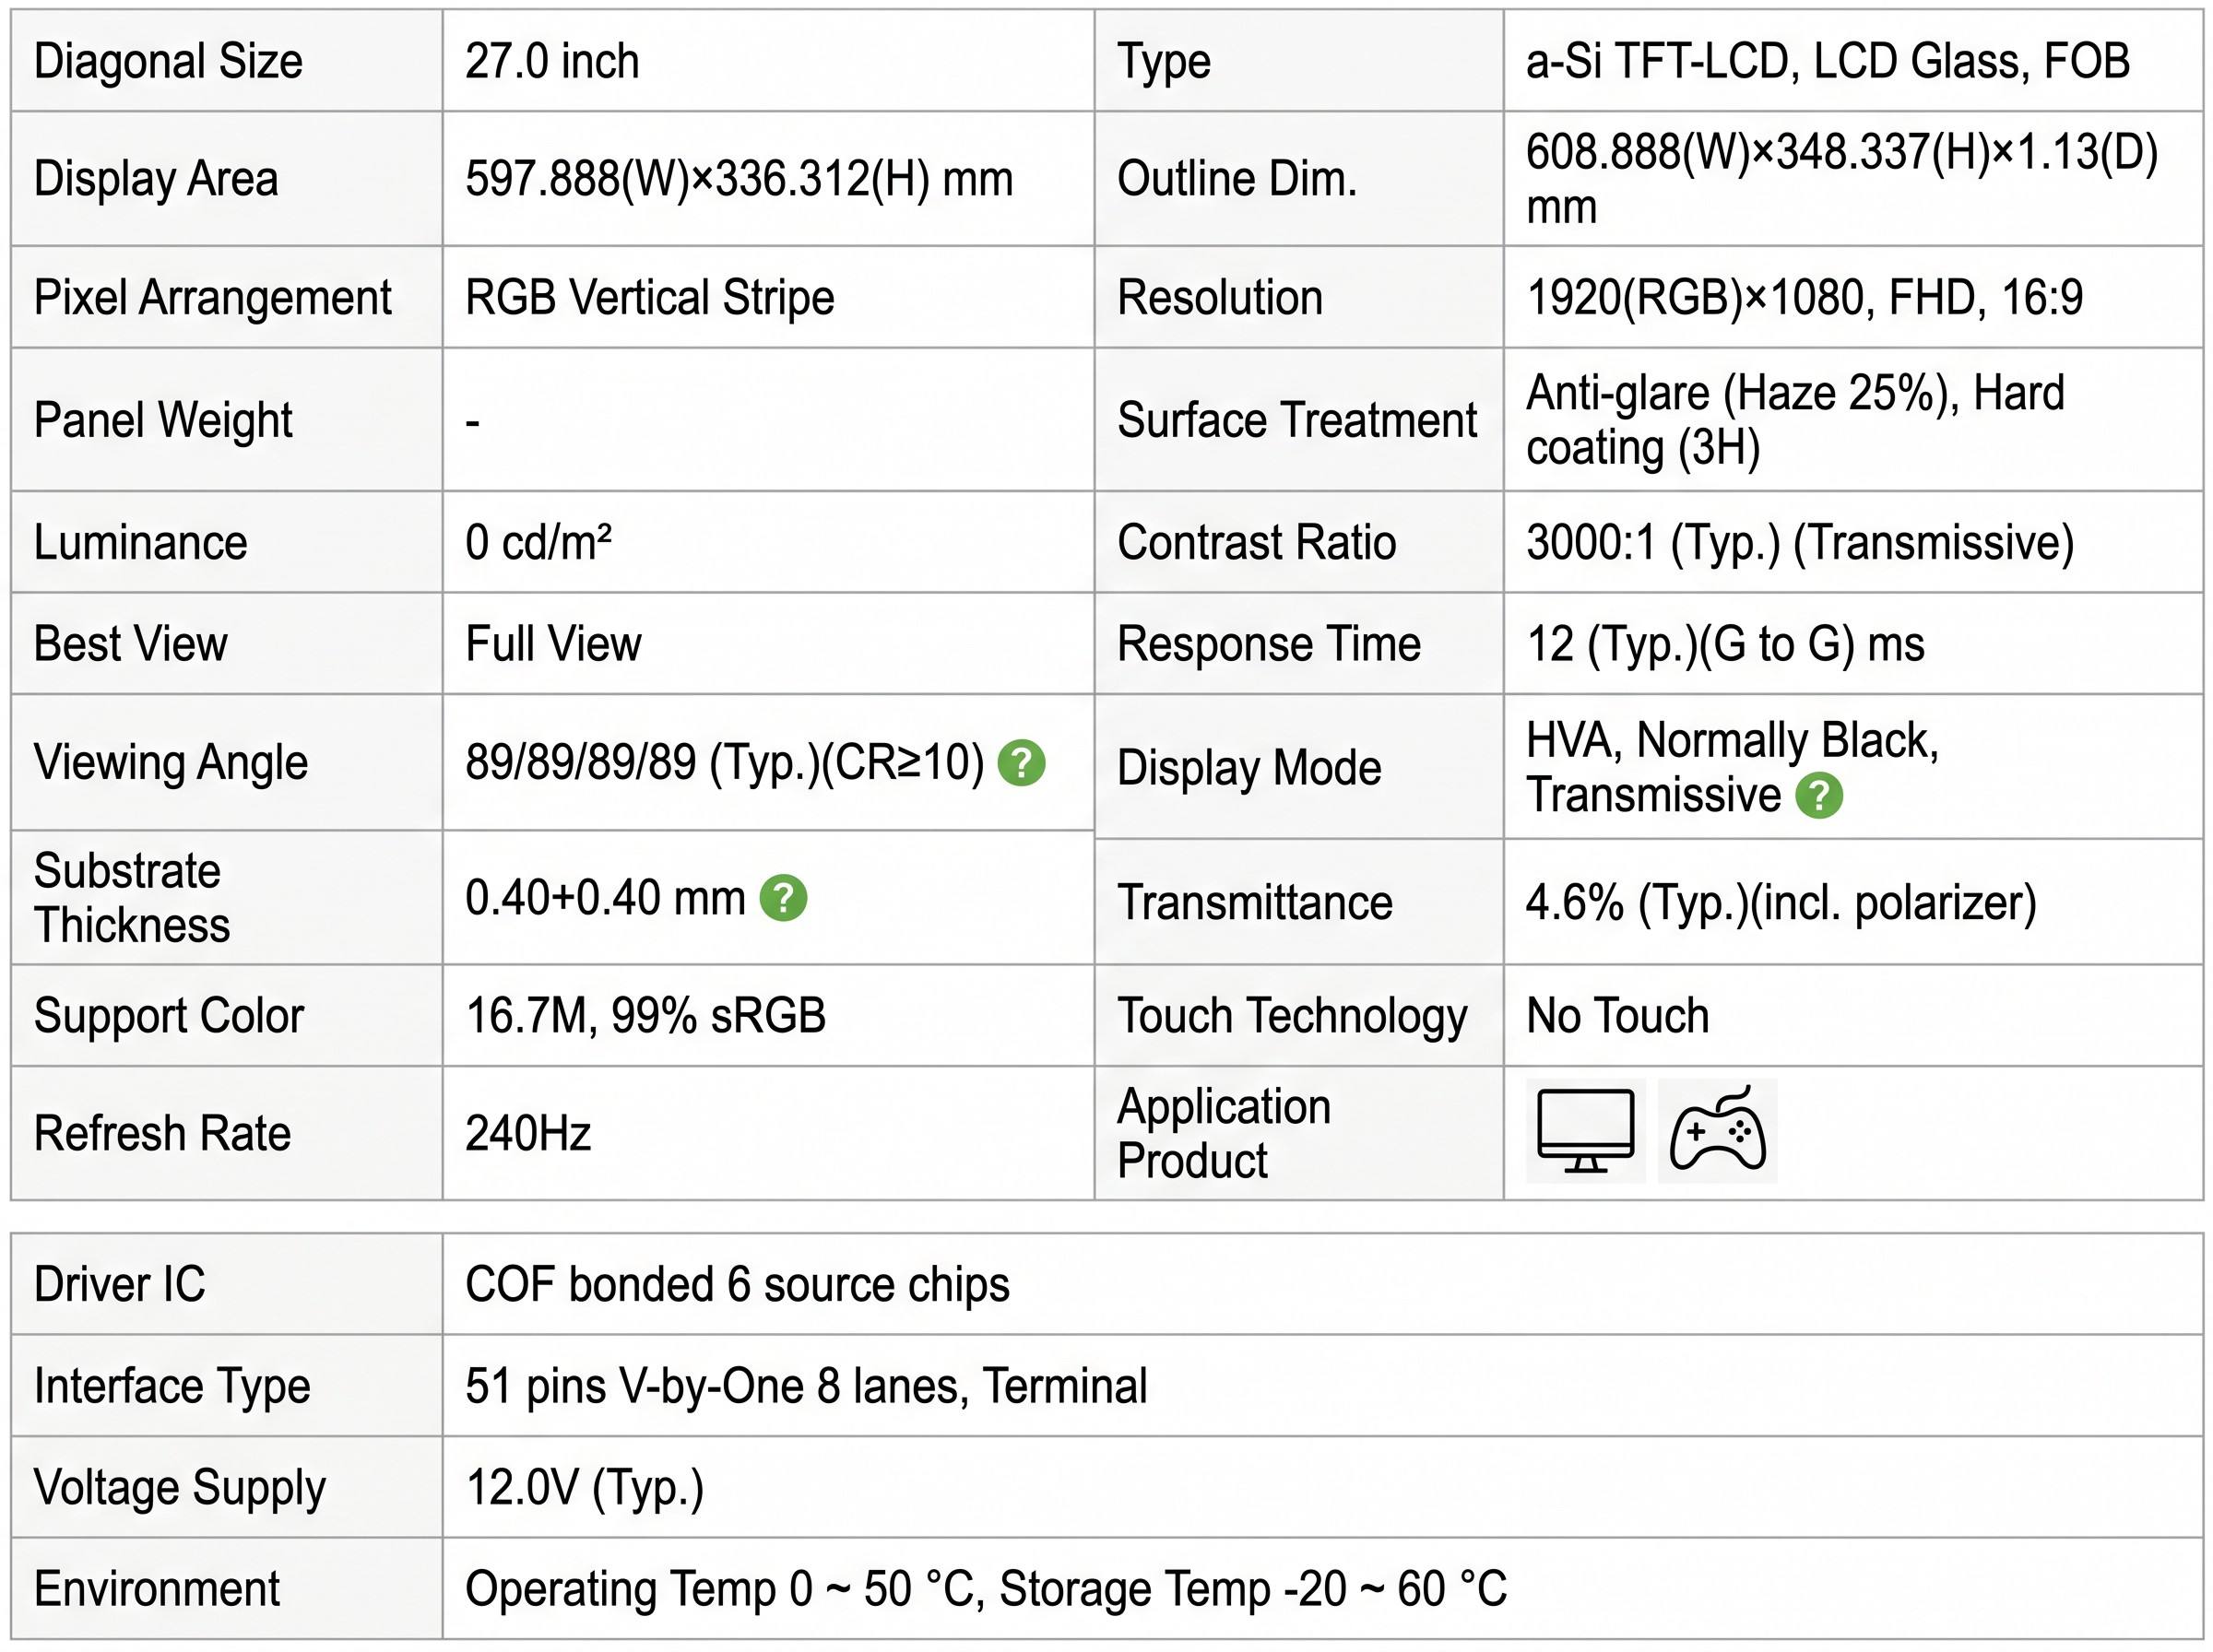The width and height of the screenshot is (2213, 1652).
Task: Click the Transmittance 4.6% value
Action: point(1781,903)
